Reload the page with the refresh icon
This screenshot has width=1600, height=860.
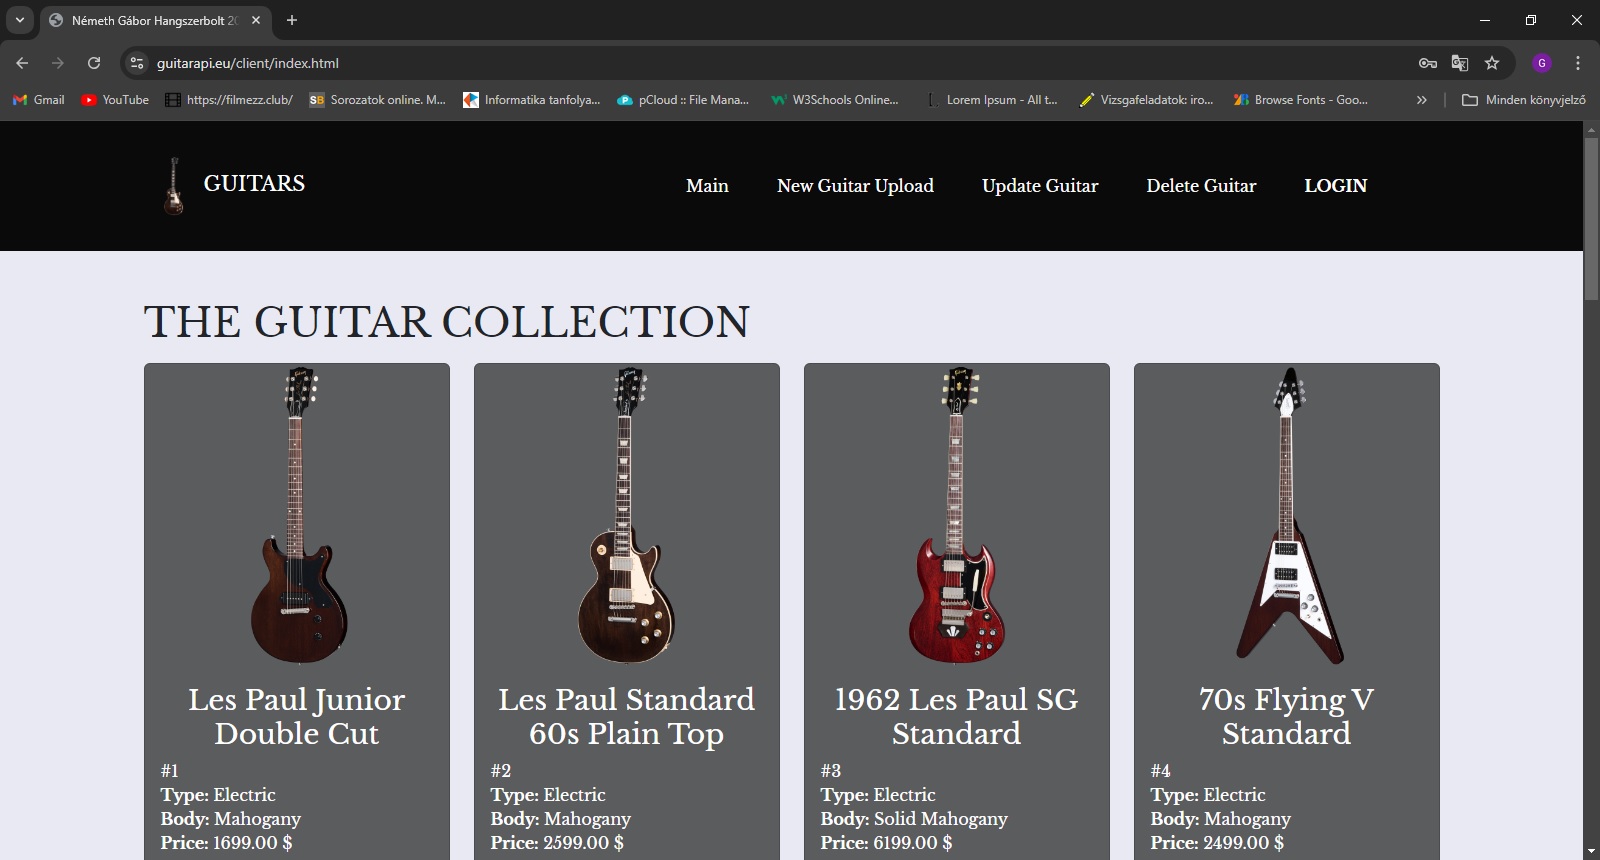[94, 63]
